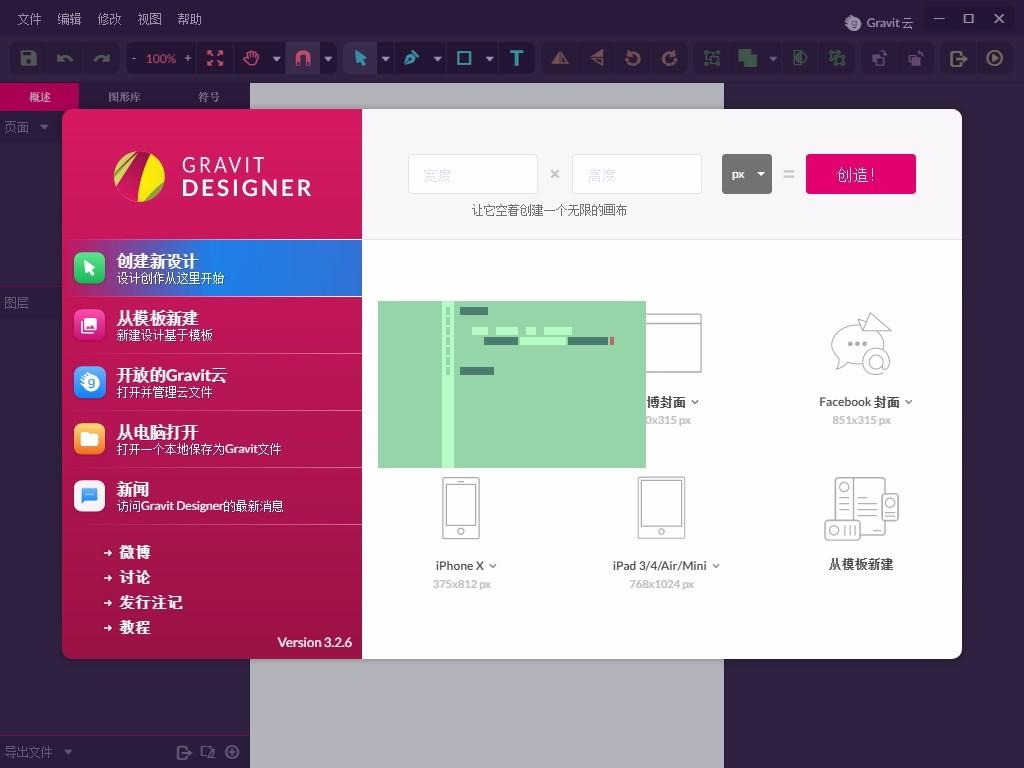Screen dimensions: 1024x768
Task: Click the export slice icon at bottom
Action: [208, 752]
